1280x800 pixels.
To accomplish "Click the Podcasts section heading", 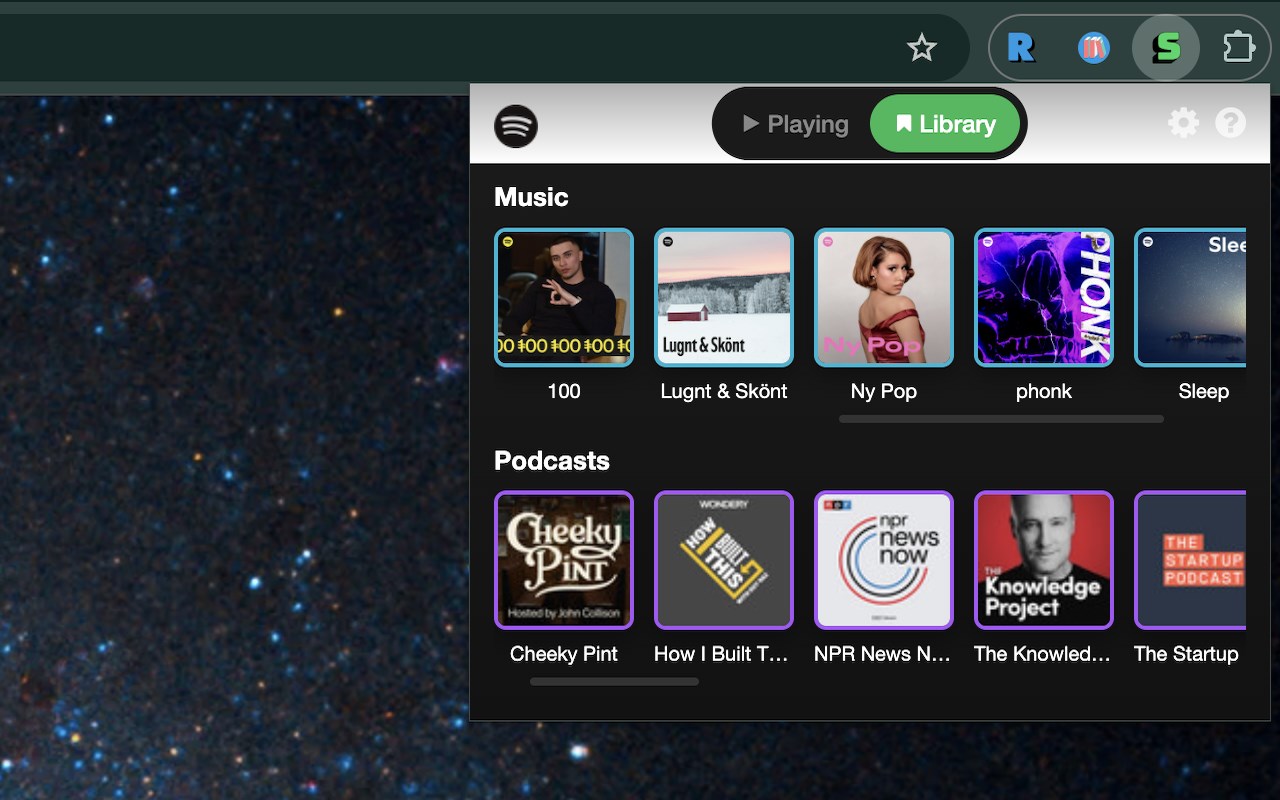I will click(552, 460).
